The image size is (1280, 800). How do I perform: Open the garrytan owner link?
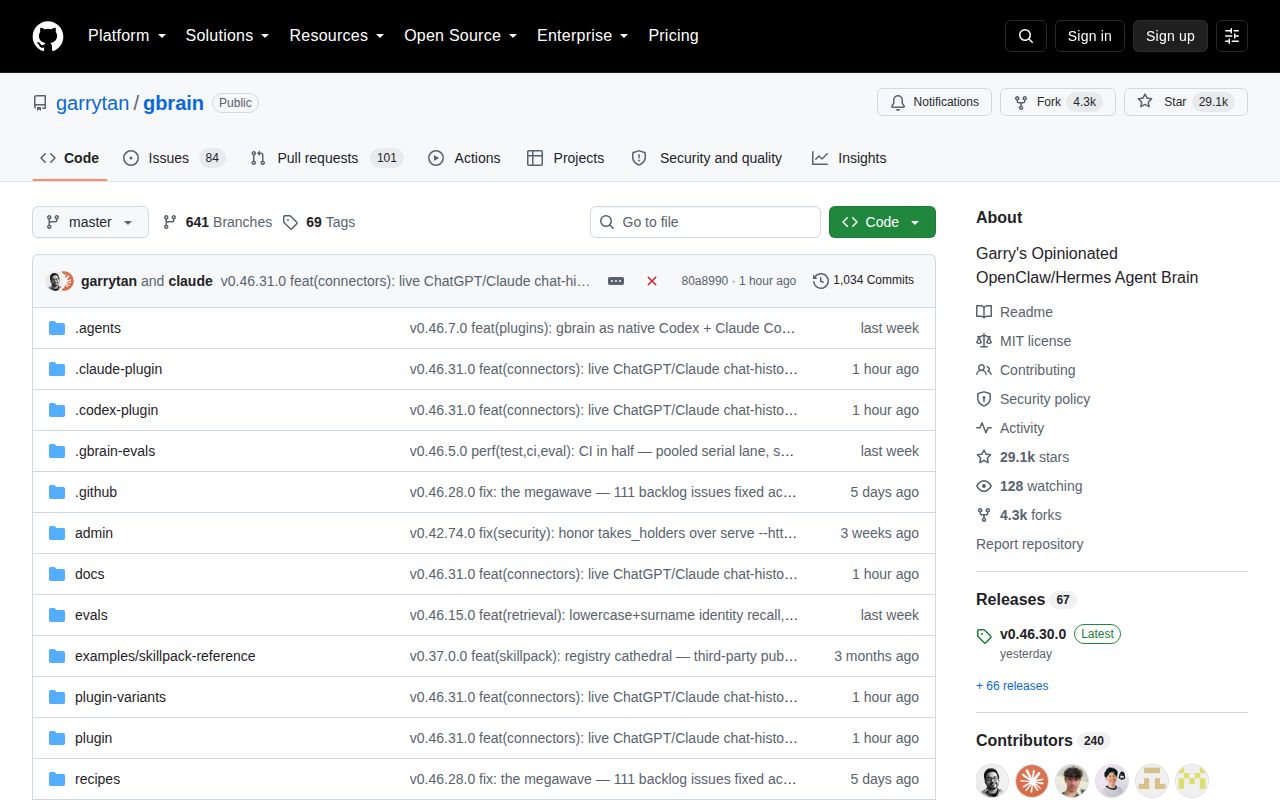[x=92, y=103]
